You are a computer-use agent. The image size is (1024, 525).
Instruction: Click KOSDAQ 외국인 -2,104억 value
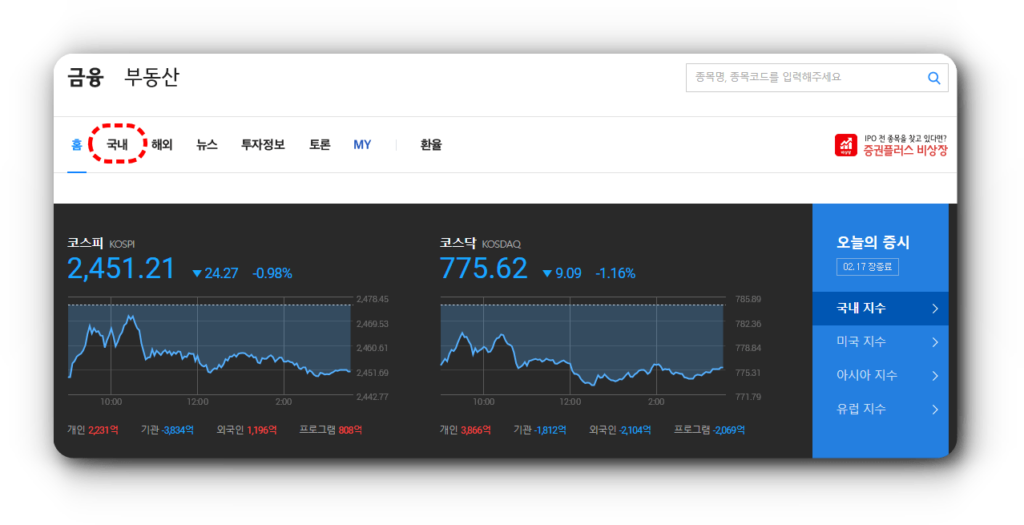click(635, 430)
